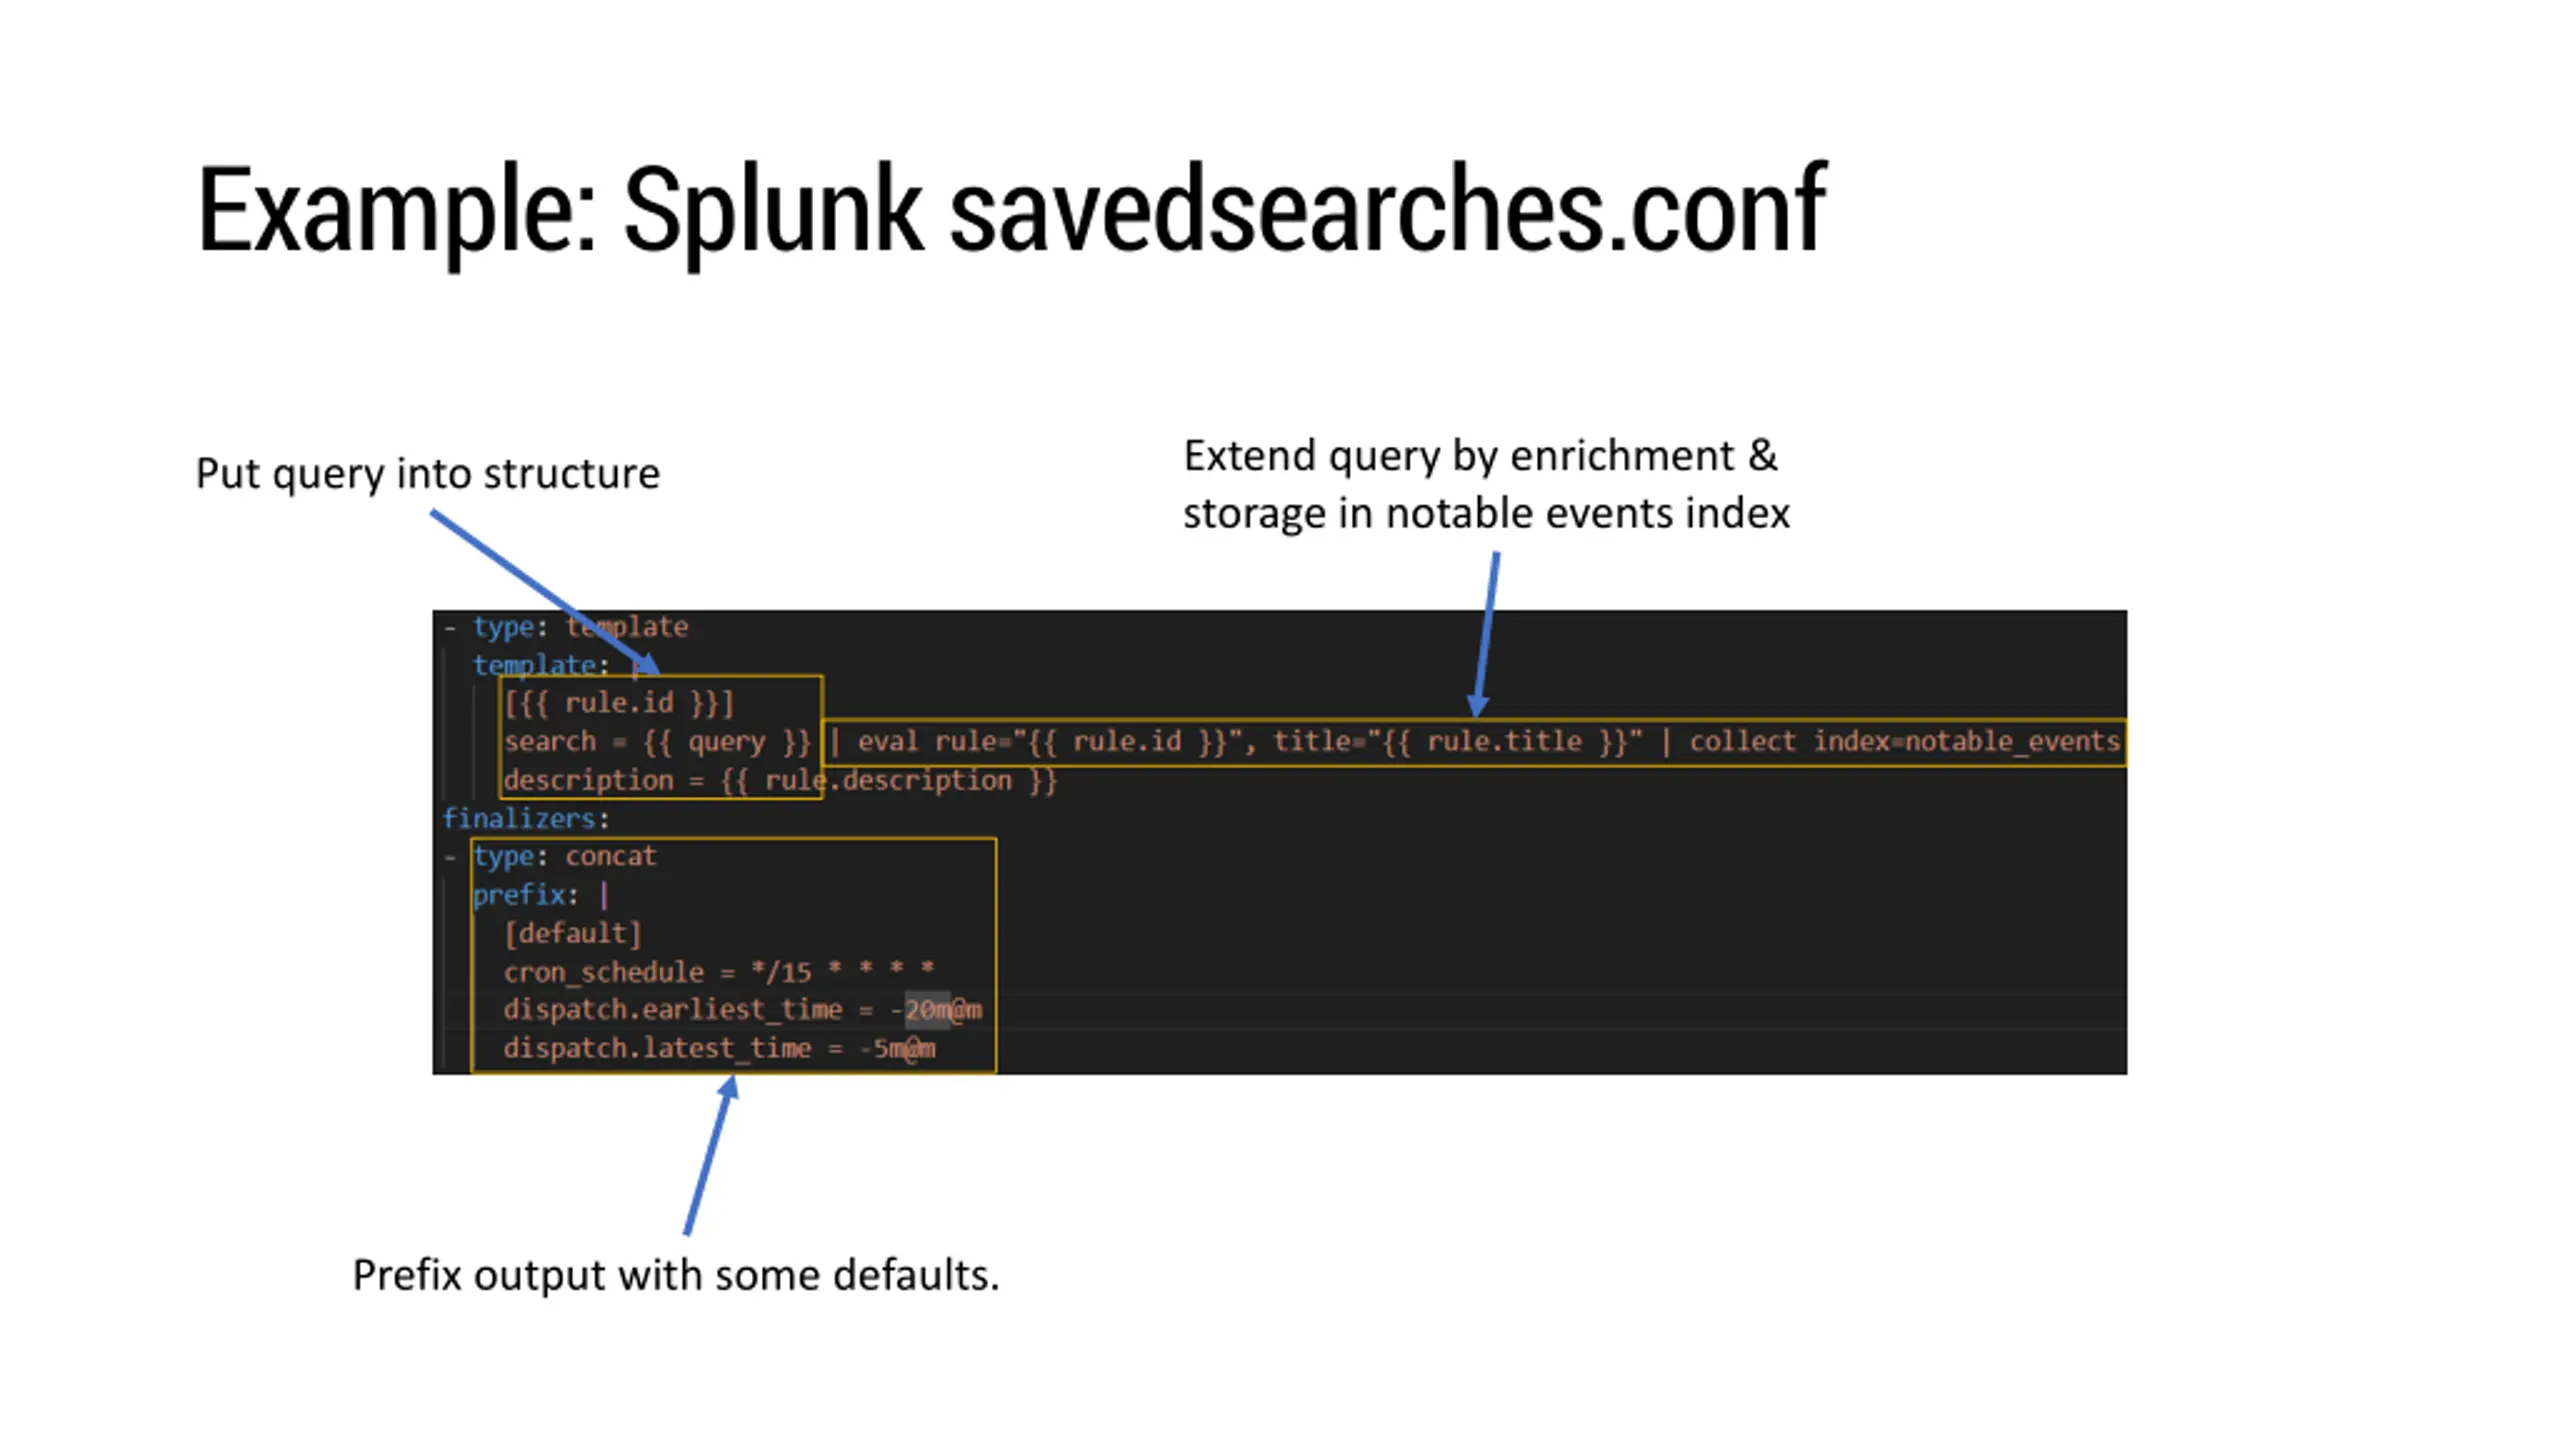Click the 'cron_schedule = */15 * * * *' line
The height and width of the screenshot is (1440, 2560).
[x=719, y=972]
